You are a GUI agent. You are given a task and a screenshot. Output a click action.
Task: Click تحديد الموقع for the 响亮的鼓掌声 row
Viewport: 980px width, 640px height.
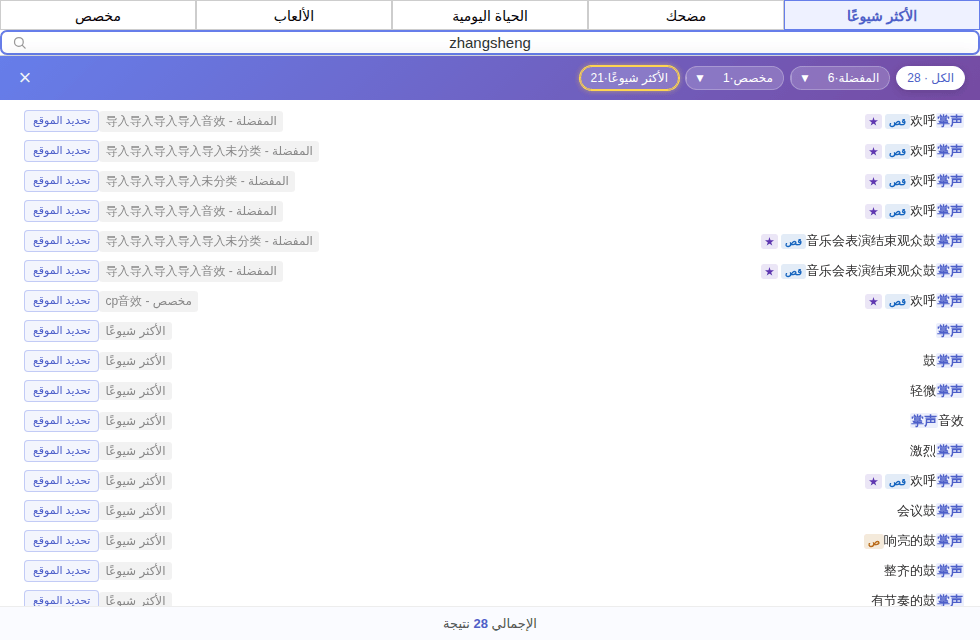point(61,541)
